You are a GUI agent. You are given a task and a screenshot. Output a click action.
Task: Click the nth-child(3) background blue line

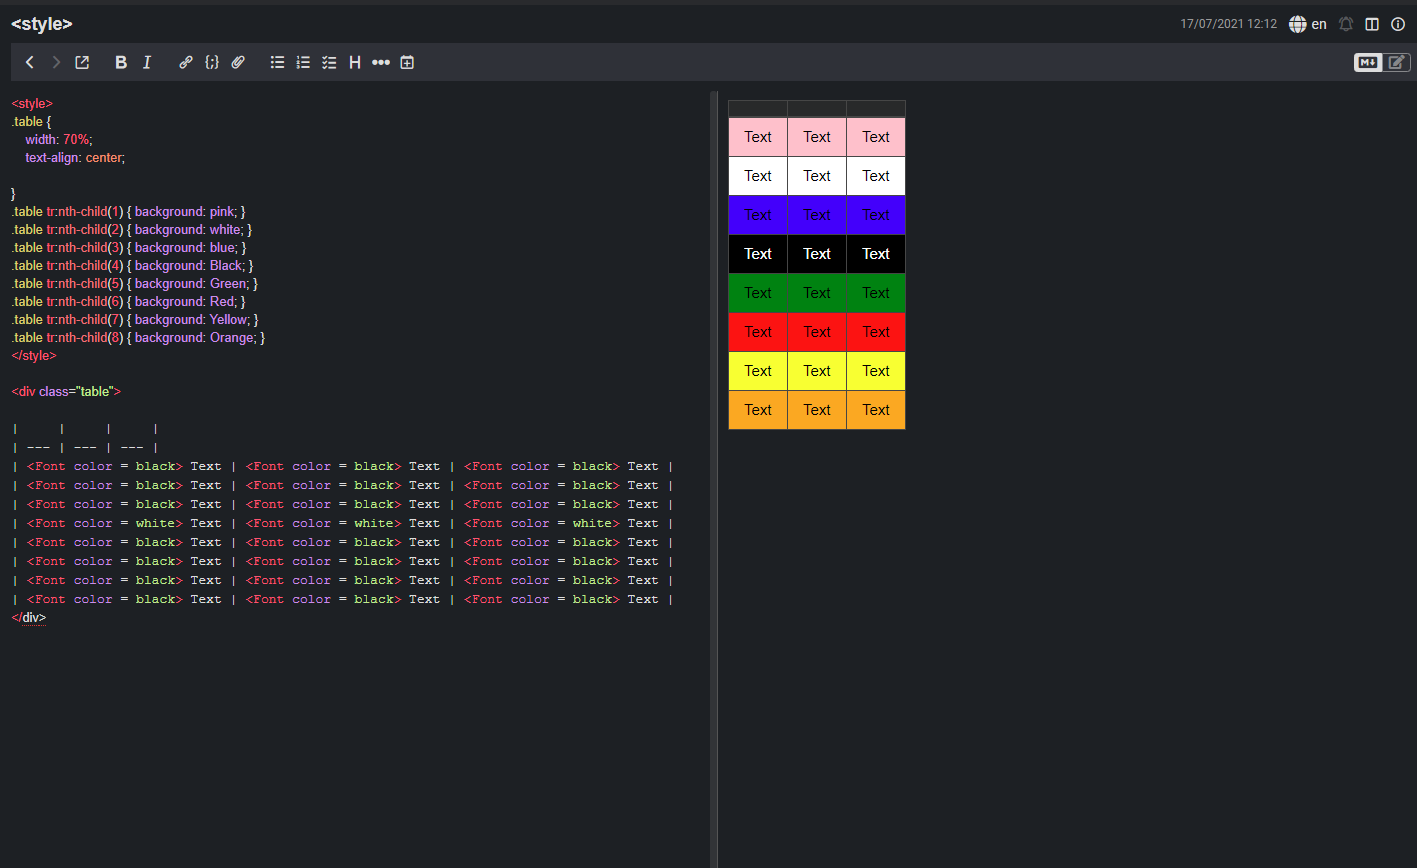(x=129, y=247)
